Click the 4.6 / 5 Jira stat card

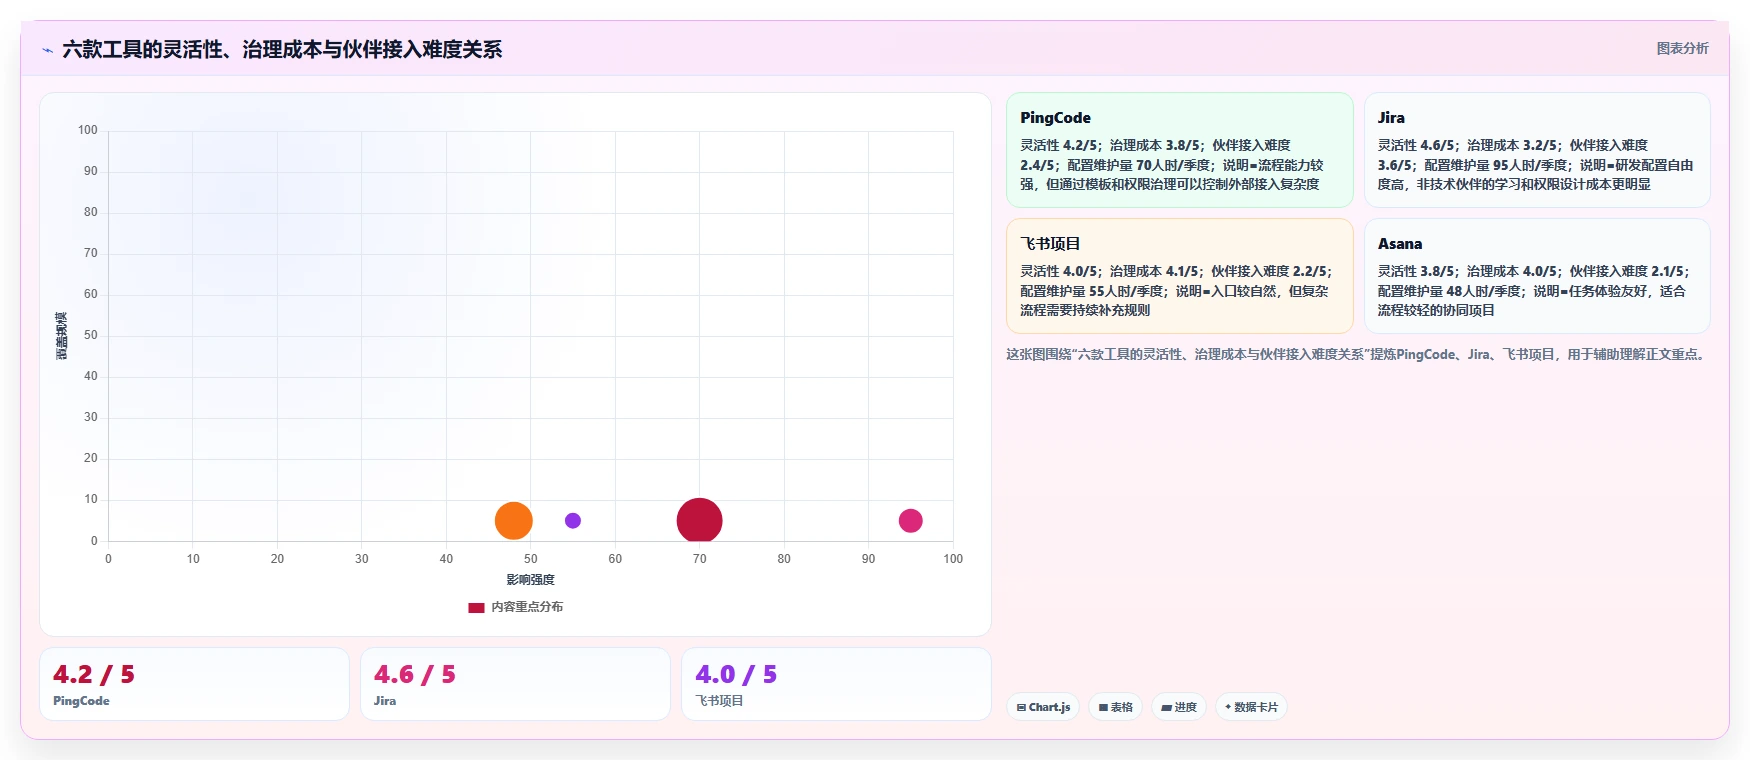click(x=515, y=684)
